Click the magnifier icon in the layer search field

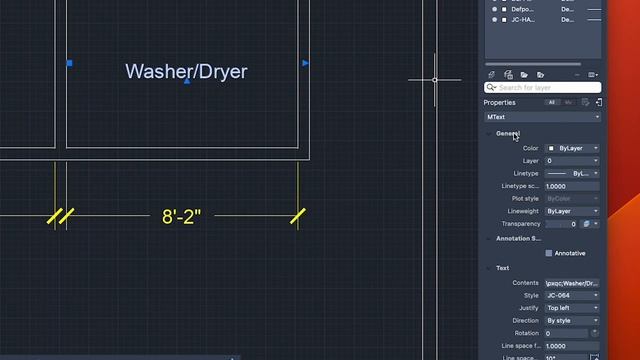[x=491, y=87]
